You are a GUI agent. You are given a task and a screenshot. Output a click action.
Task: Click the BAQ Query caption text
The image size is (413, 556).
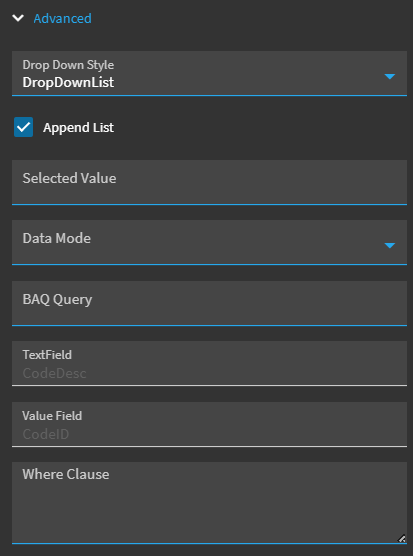pyautogui.click(x=57, y=299)
